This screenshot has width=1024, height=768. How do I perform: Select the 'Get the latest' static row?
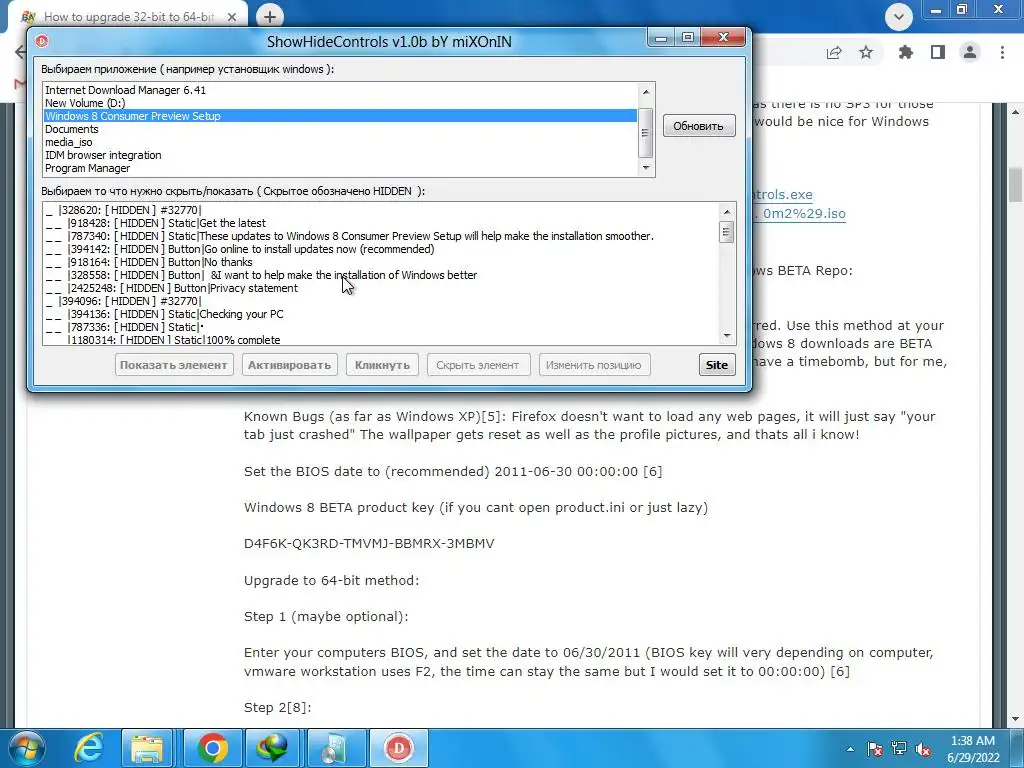(381, 223)
